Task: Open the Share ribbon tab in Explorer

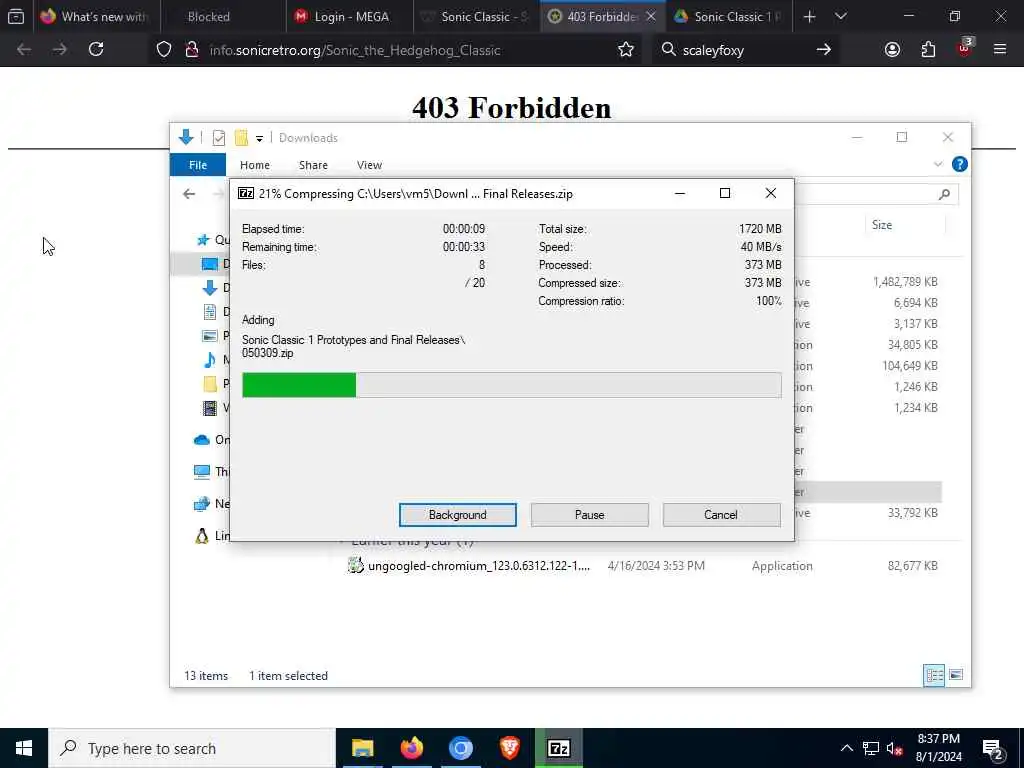Action: coord(313,165)
